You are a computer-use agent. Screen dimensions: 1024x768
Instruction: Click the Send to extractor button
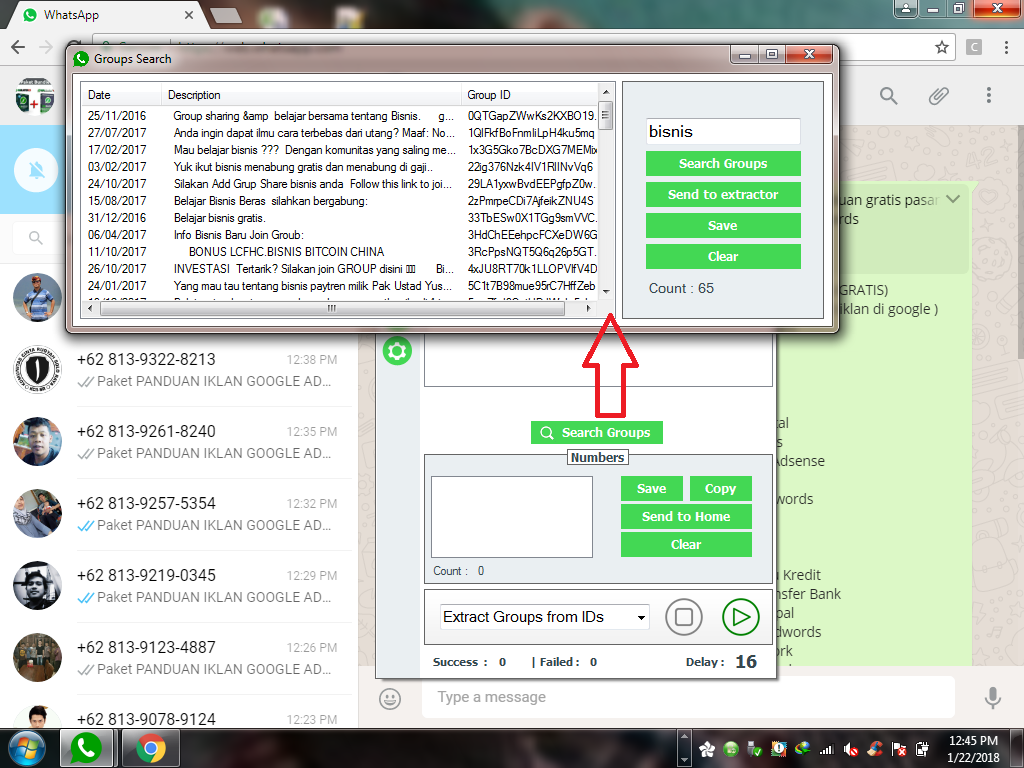(723, 195)
